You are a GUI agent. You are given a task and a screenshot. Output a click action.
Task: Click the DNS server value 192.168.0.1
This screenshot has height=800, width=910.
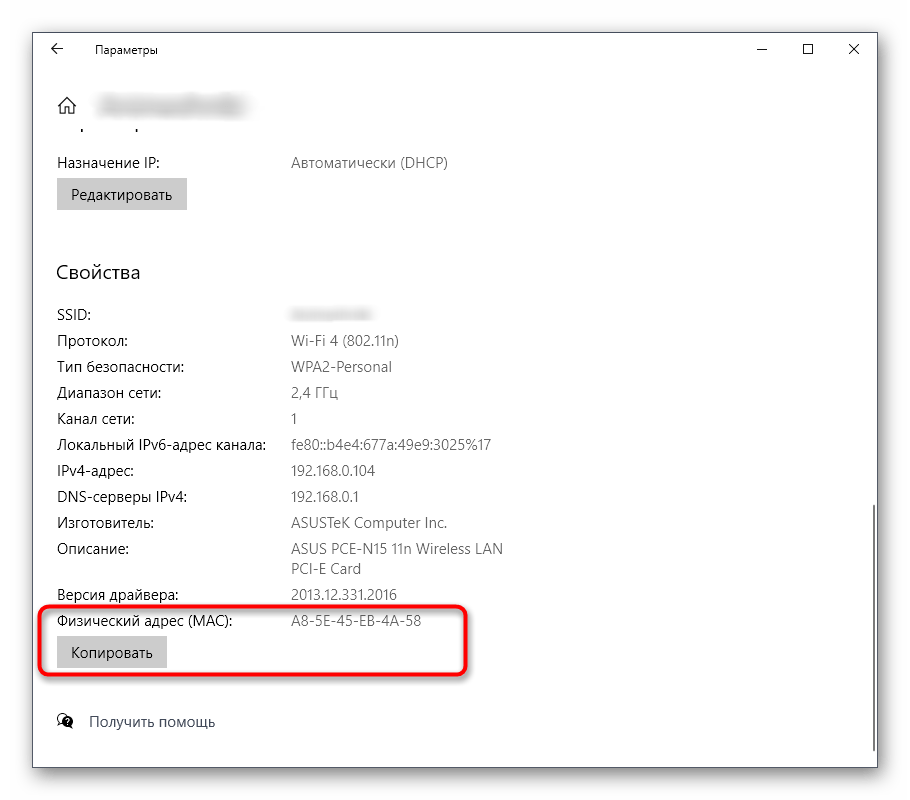(325, 497)
